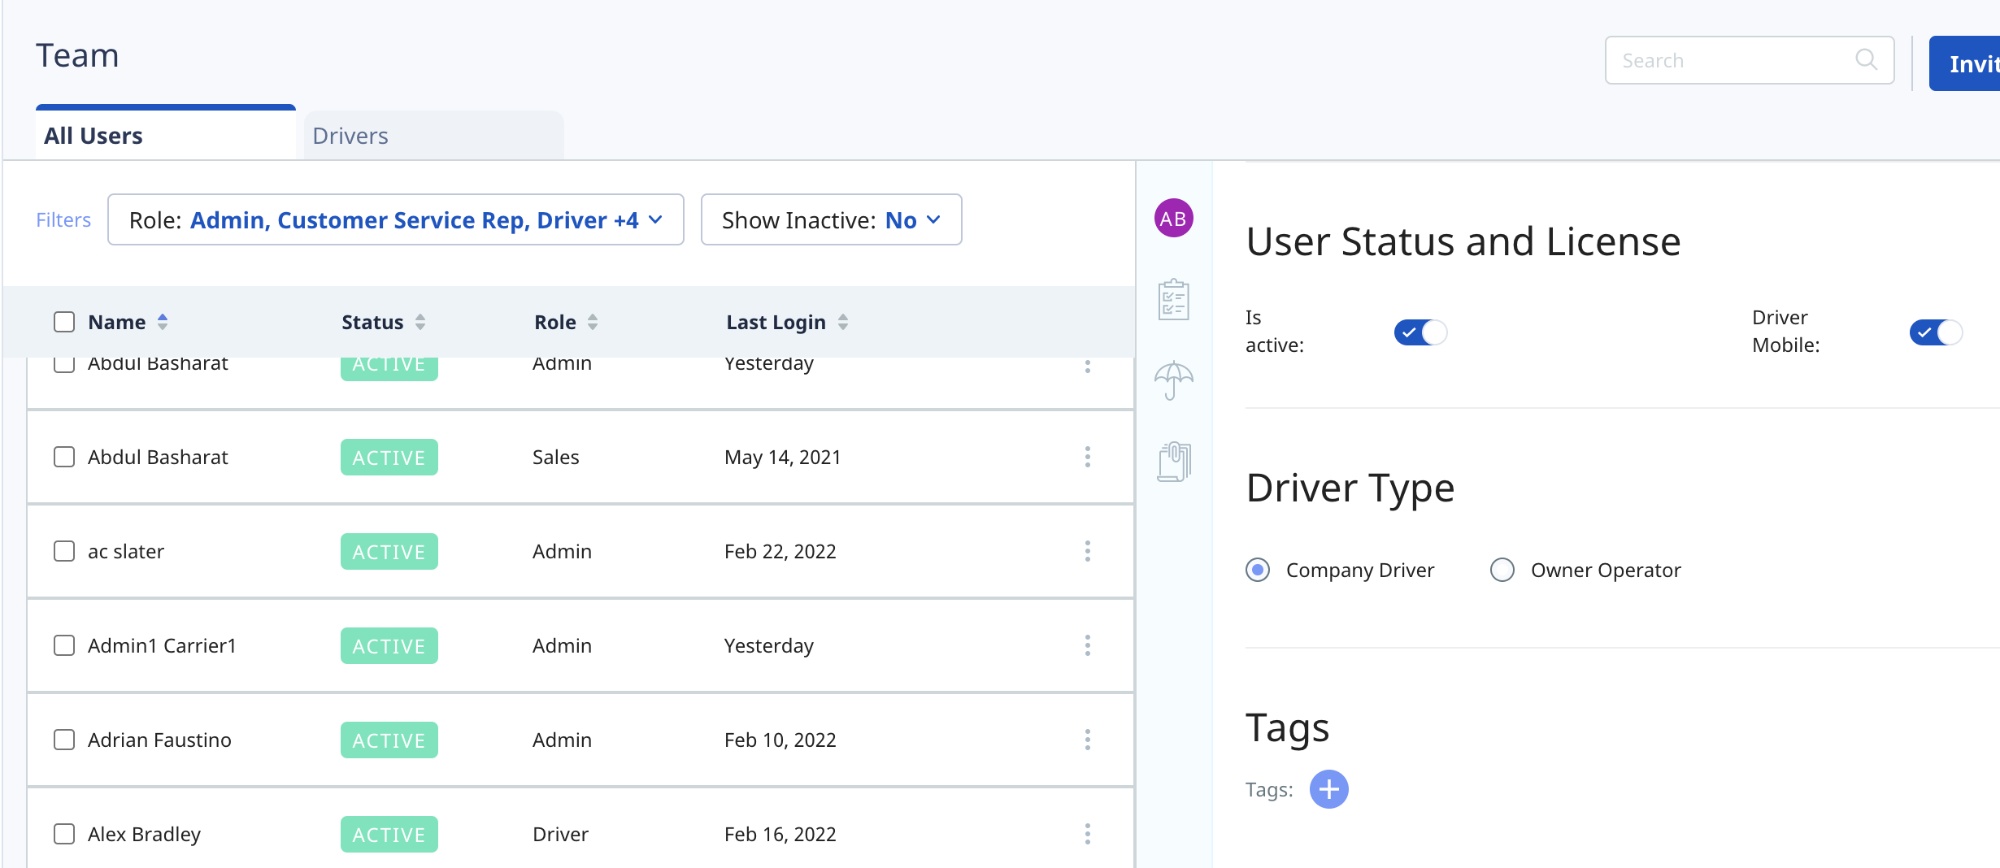Click the Feb 10, 2022 login date
2000x868 pixels.
click(x=780, y=740)
